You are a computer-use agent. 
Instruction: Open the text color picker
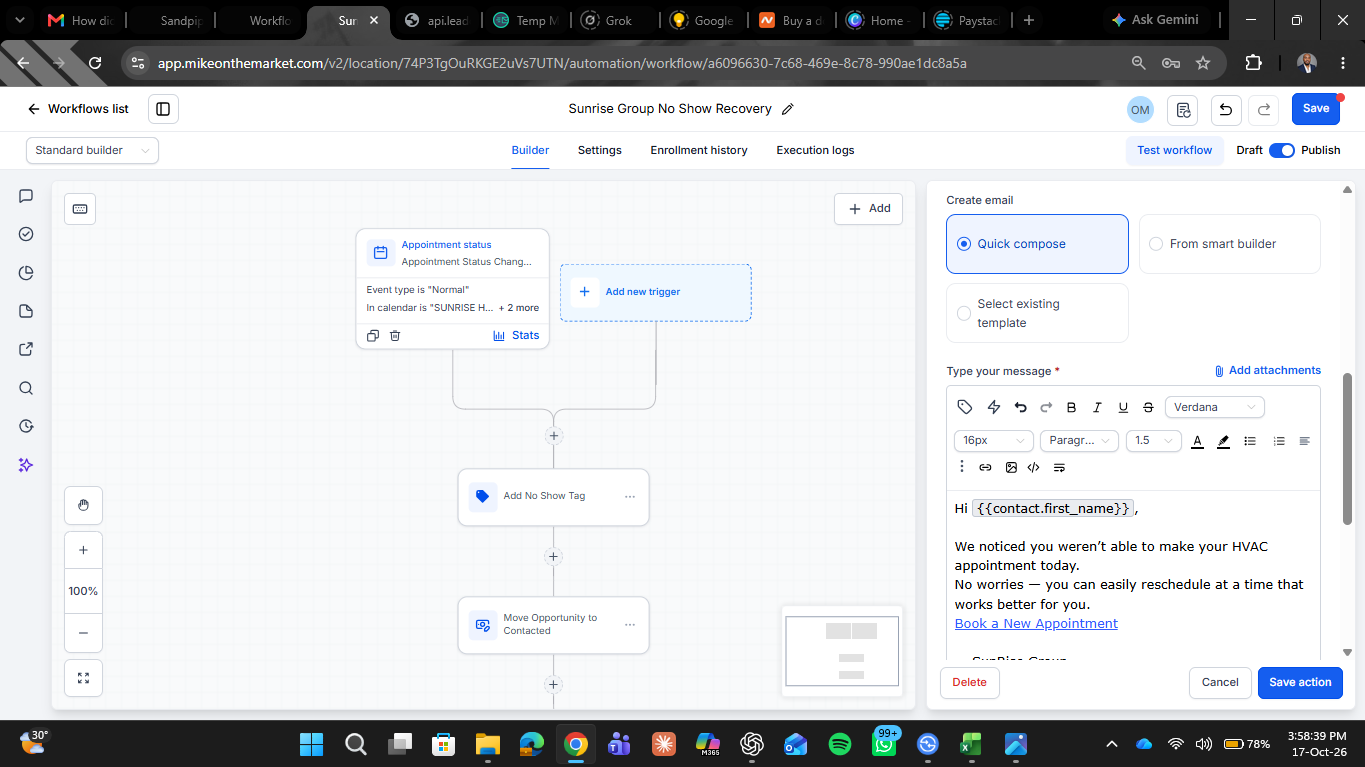pos(1197,441)
